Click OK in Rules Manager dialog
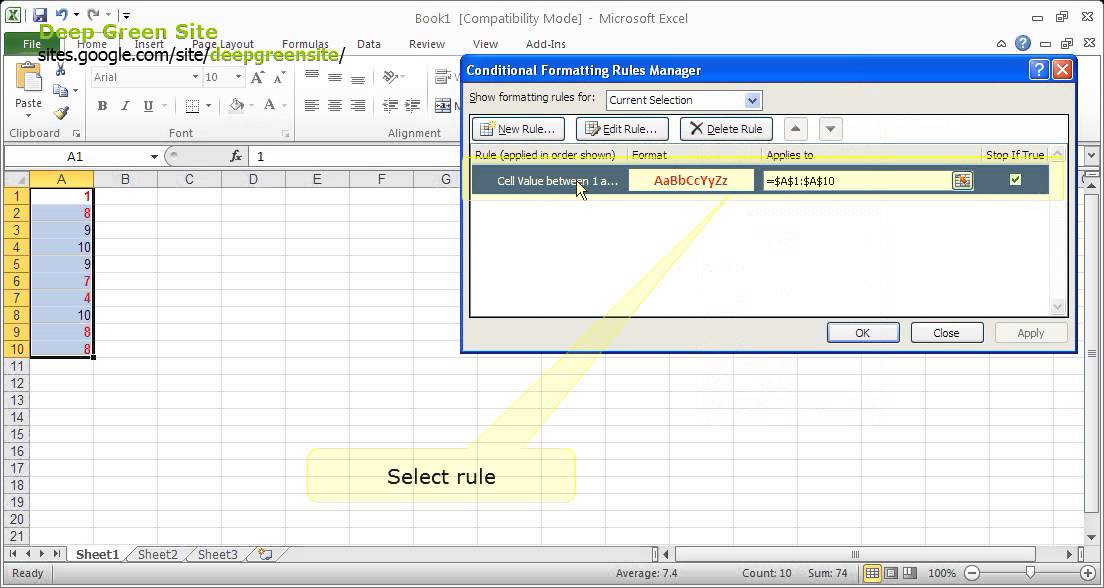 pyautogui.click(x=862, y=333)
